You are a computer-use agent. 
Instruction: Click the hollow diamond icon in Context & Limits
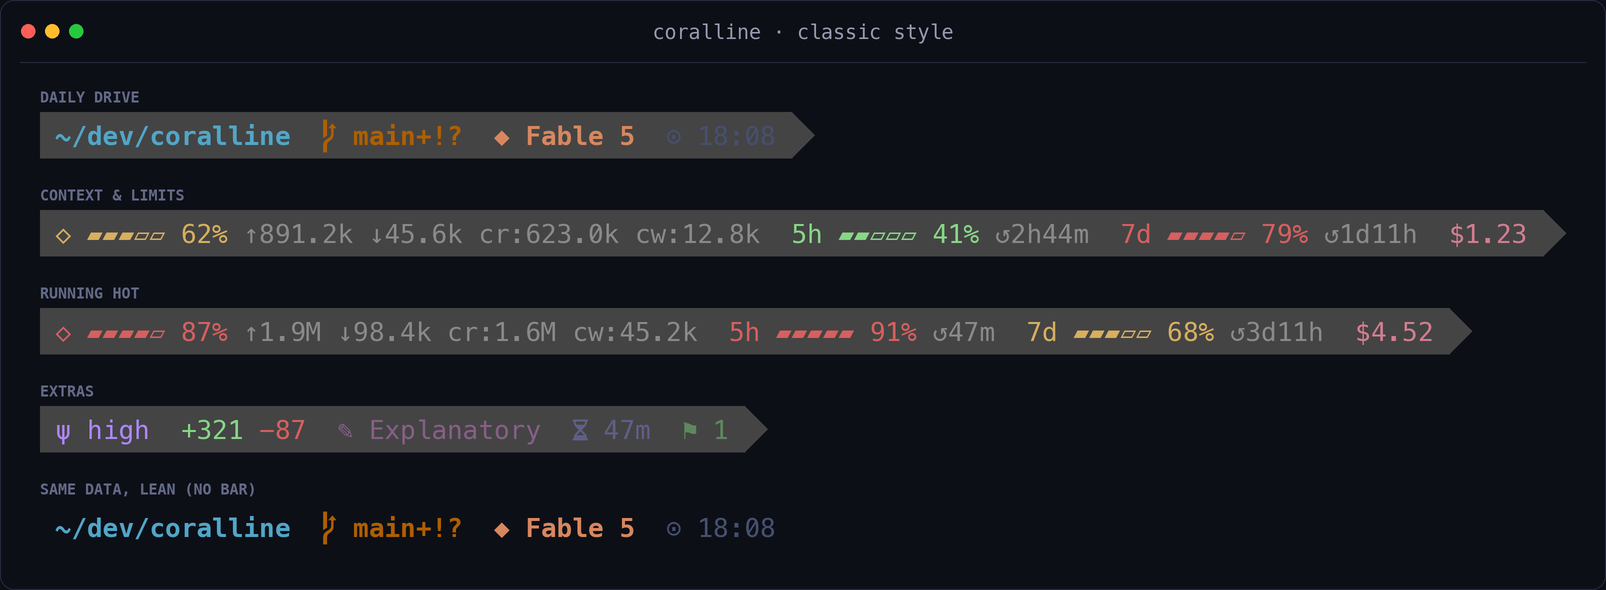63,236
